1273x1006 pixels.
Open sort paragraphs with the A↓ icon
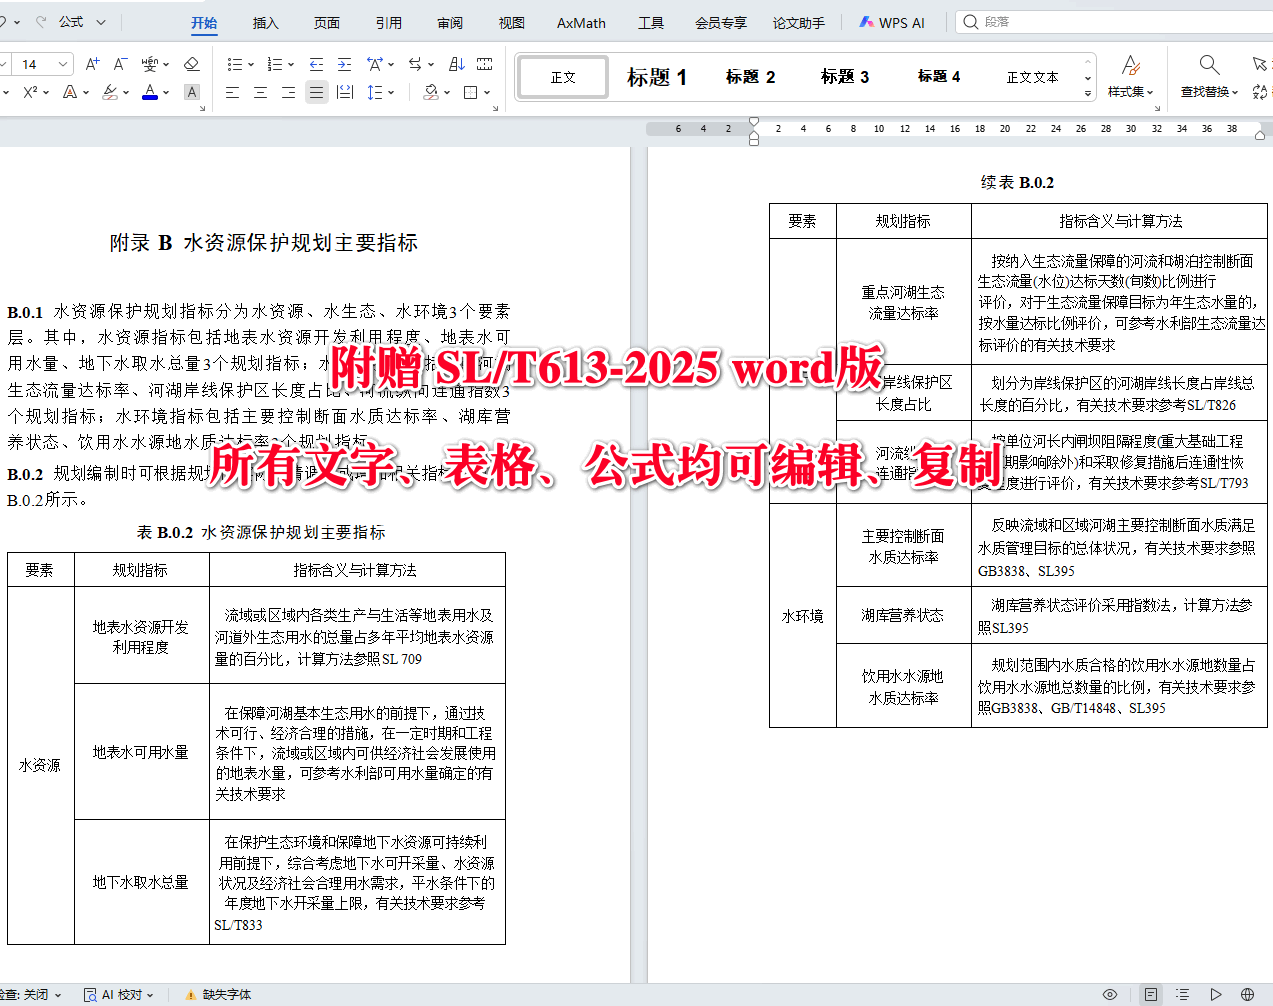coord(457,64)
